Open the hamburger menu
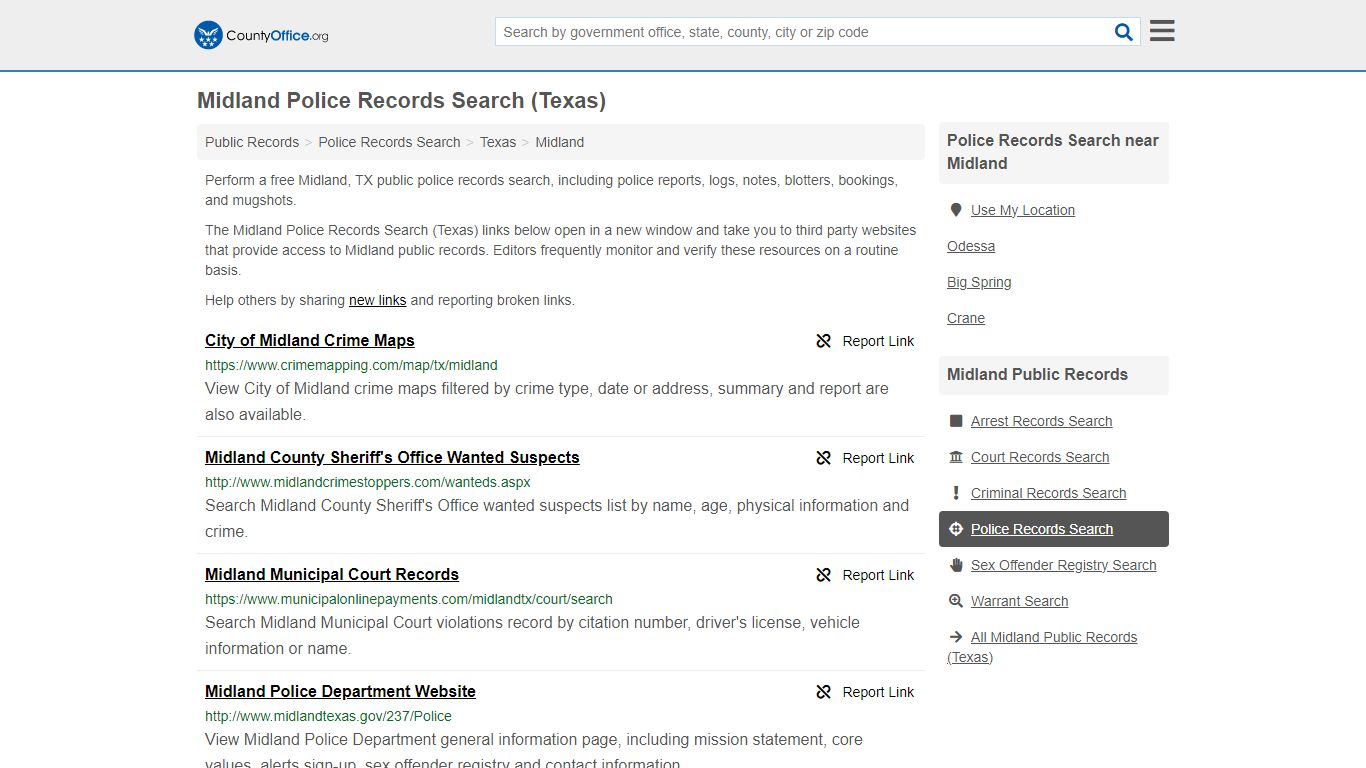Viewport: 1366px width, 768px height. pyautogui.click(x=1162, y=31)
